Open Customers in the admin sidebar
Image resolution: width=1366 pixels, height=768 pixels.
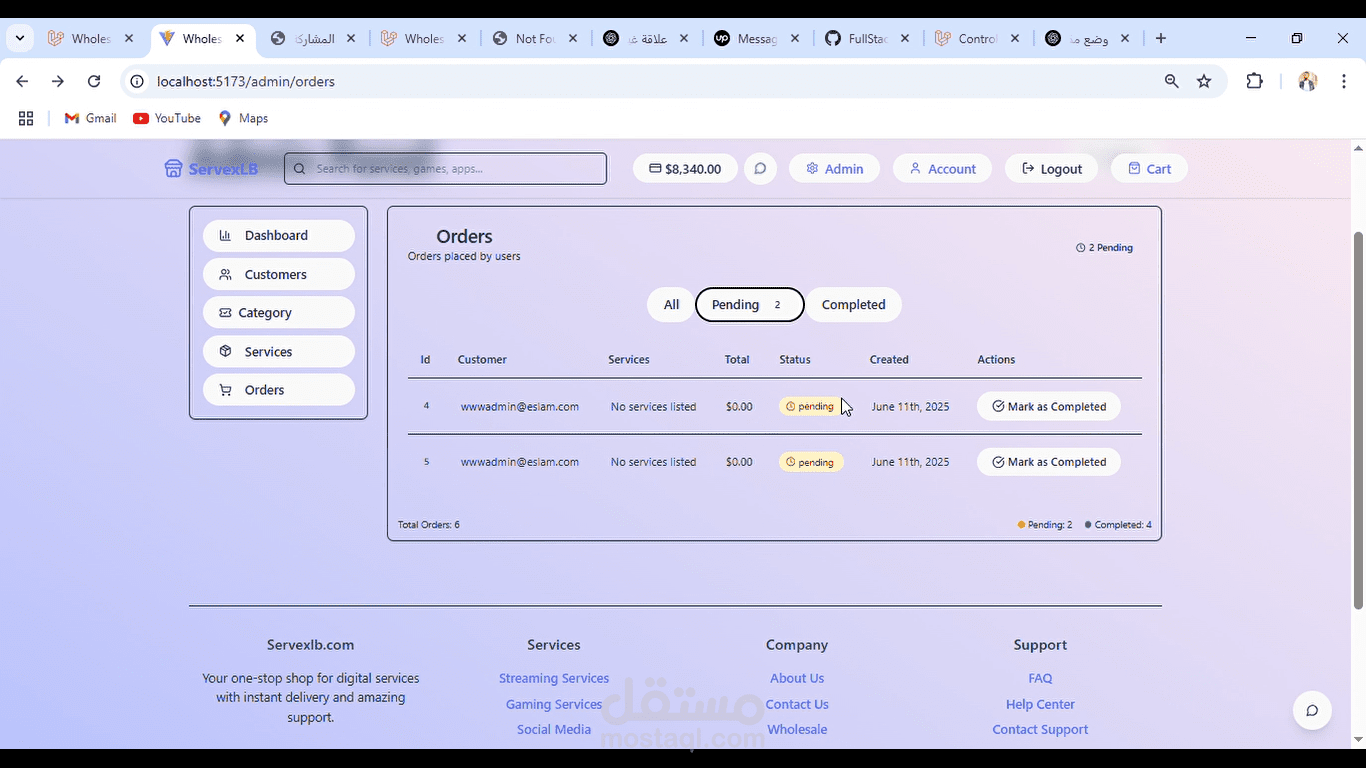[x=279, y=275]
